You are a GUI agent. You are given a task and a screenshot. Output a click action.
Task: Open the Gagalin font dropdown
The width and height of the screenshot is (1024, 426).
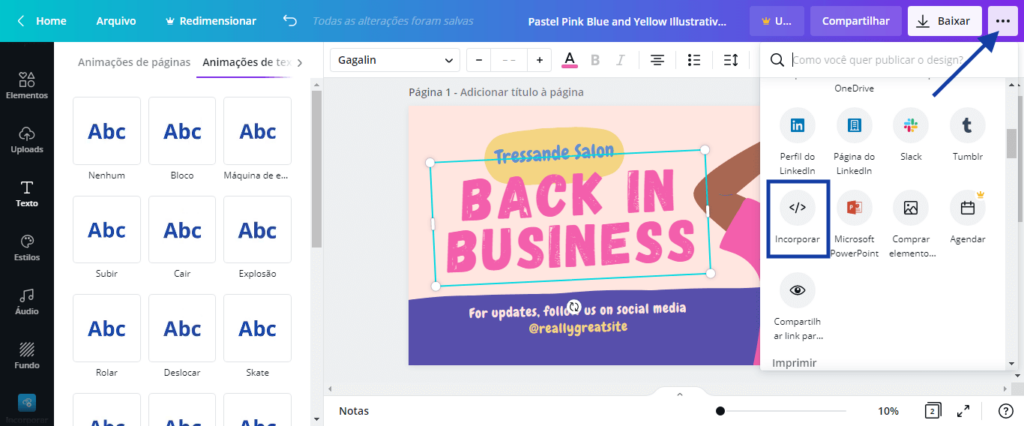(x=394, y=60)
